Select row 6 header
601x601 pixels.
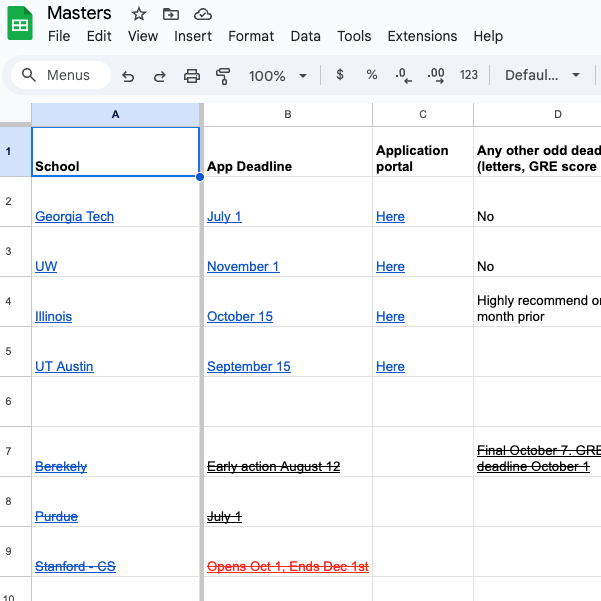click(15, 401)
